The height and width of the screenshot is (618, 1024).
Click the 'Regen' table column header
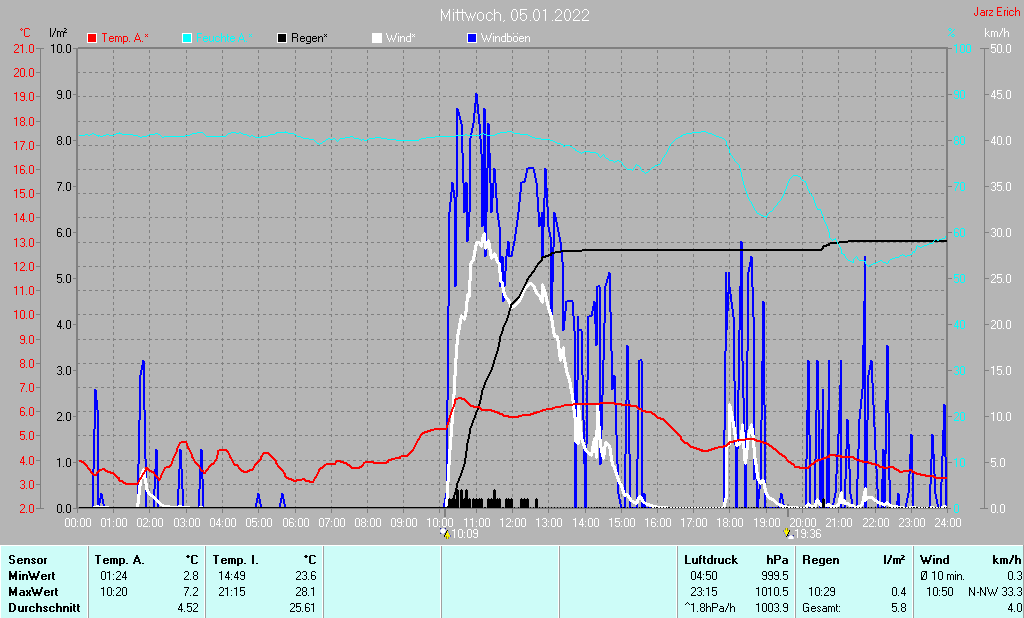click(x=821, y=560)
